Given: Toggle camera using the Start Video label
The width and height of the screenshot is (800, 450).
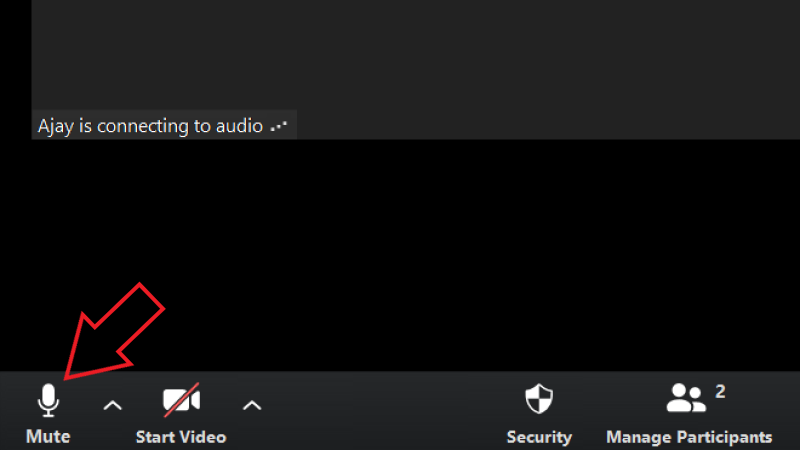Looking at the screenshot, I should [x=181, y=437].
